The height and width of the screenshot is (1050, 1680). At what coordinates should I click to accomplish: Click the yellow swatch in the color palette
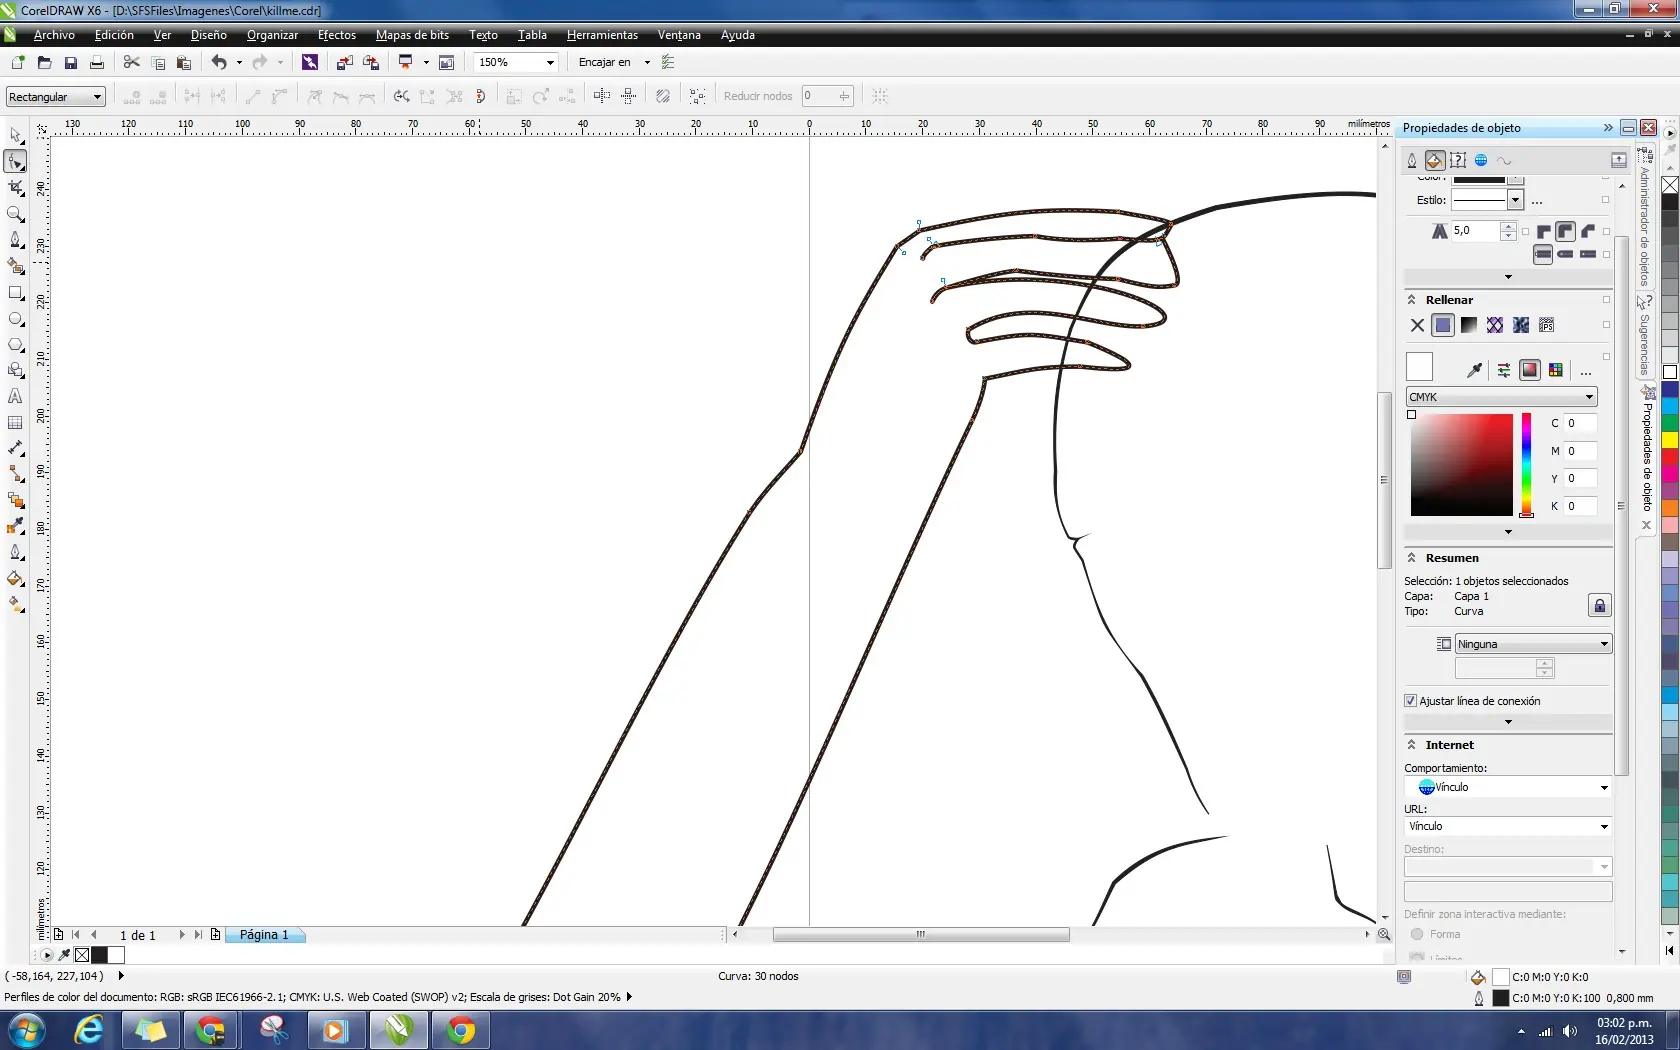pos(1670,440)
